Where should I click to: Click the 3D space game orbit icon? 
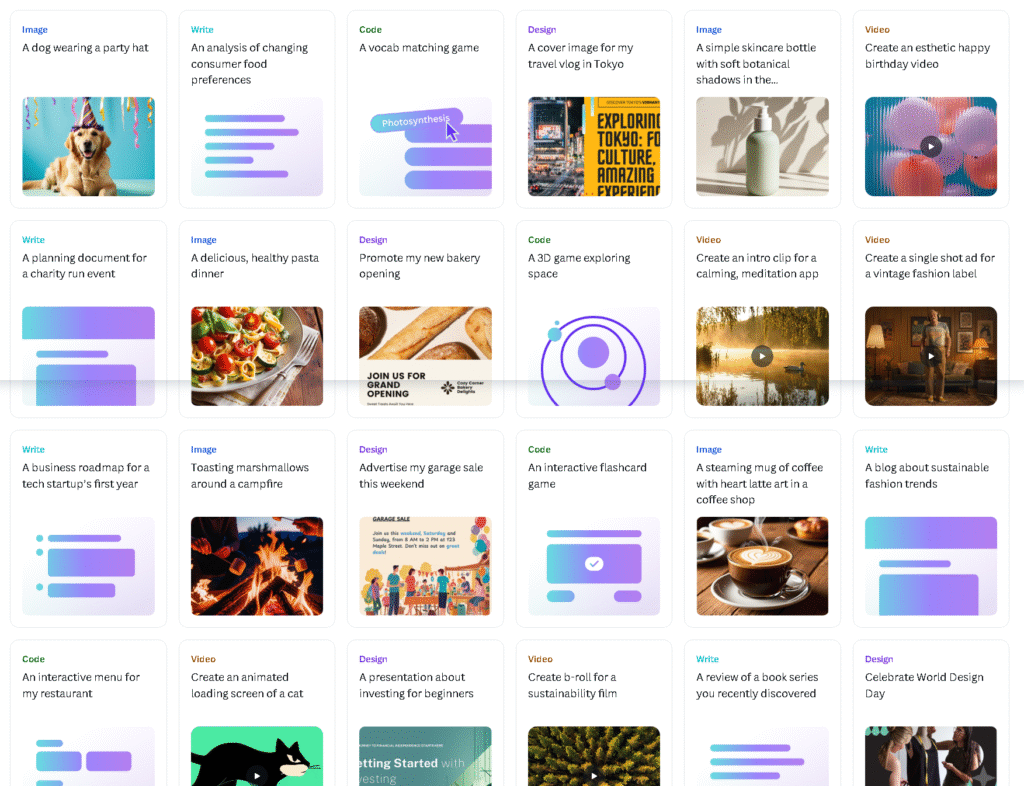(x=593, y=356)
